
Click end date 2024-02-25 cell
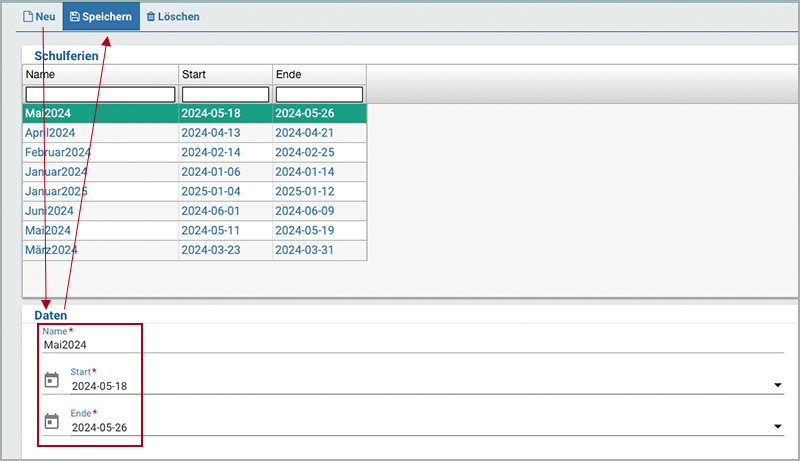pos(319,152)
